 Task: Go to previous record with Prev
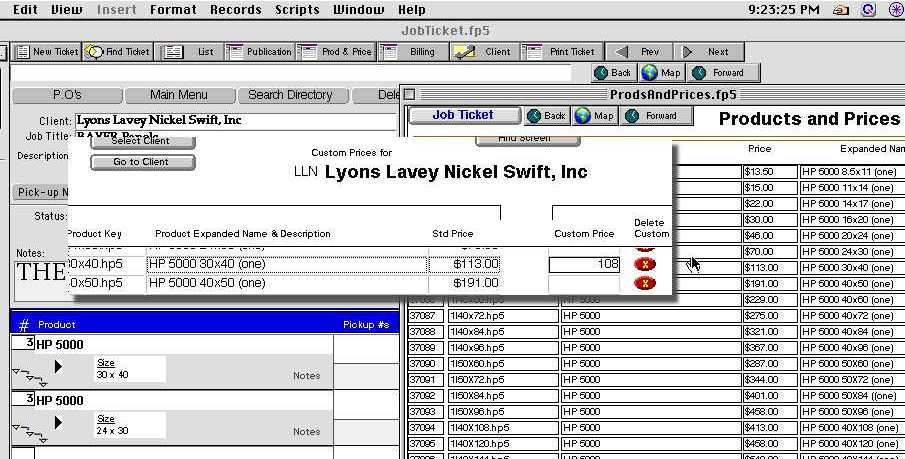(639, 51)
